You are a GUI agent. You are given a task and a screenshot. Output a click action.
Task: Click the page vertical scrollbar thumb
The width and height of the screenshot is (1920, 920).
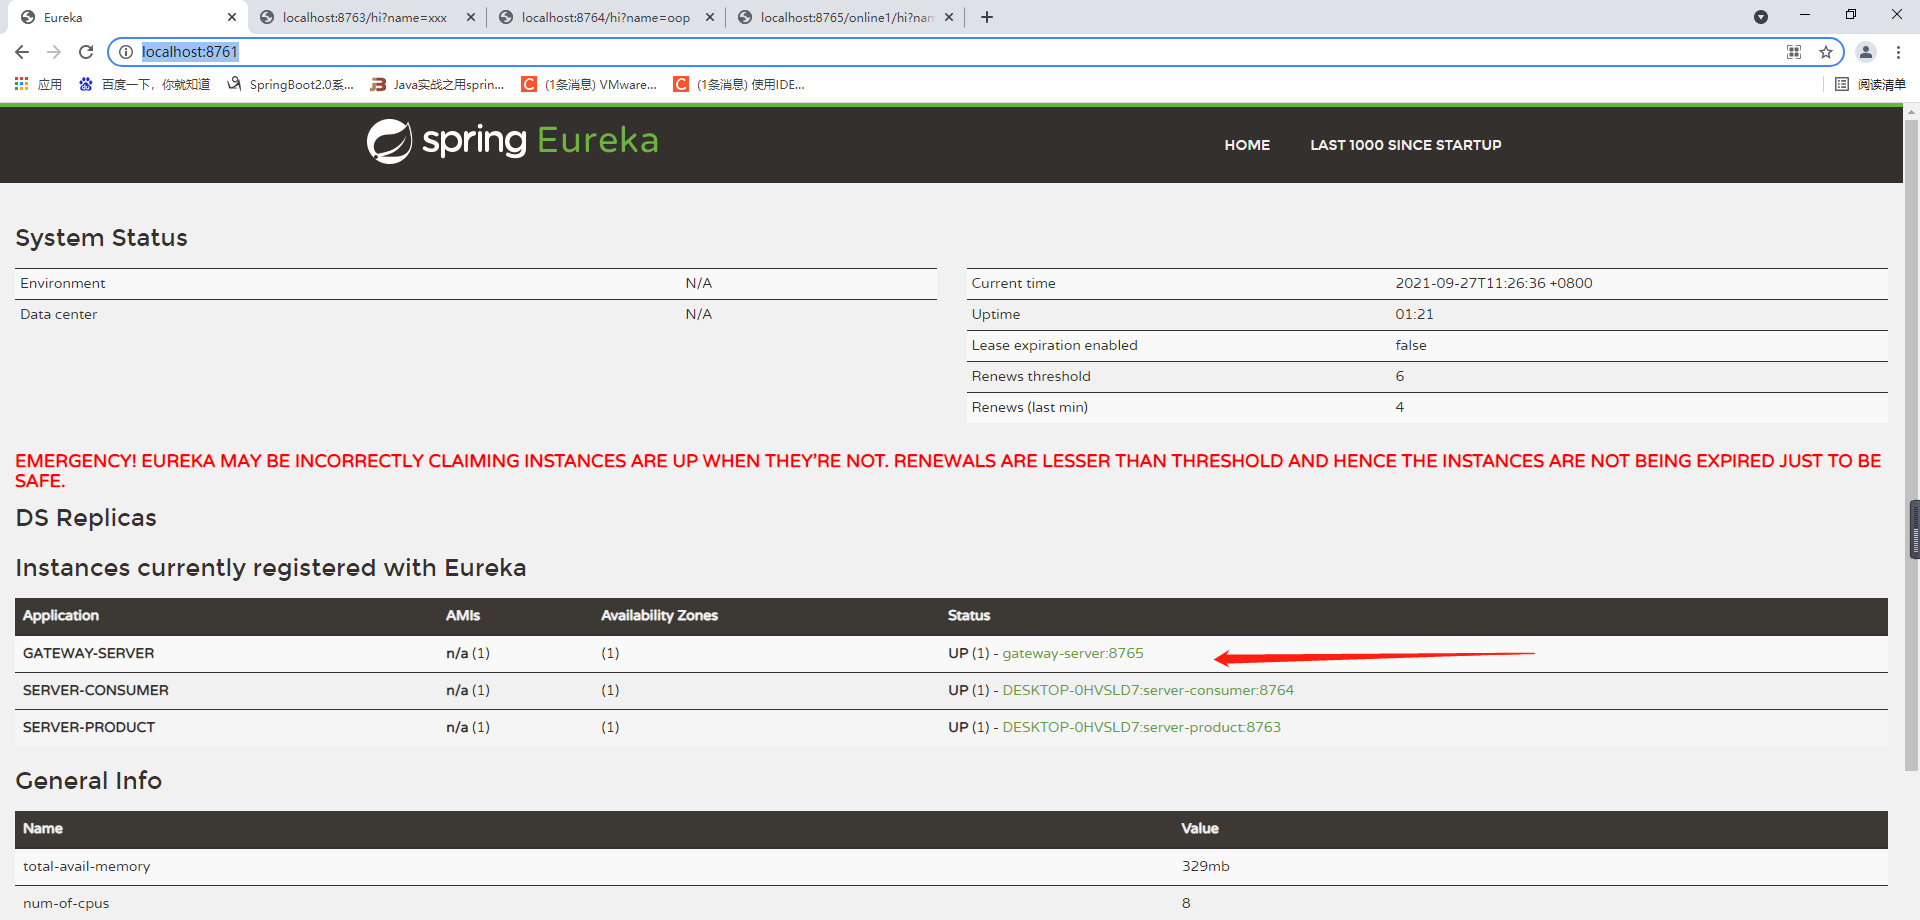(1912, 445)
